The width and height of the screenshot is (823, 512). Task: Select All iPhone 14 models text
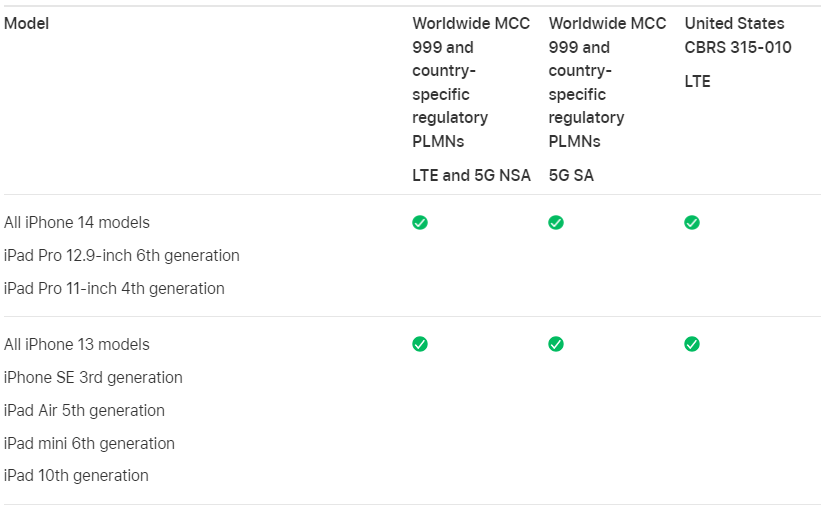click(77, 223)
